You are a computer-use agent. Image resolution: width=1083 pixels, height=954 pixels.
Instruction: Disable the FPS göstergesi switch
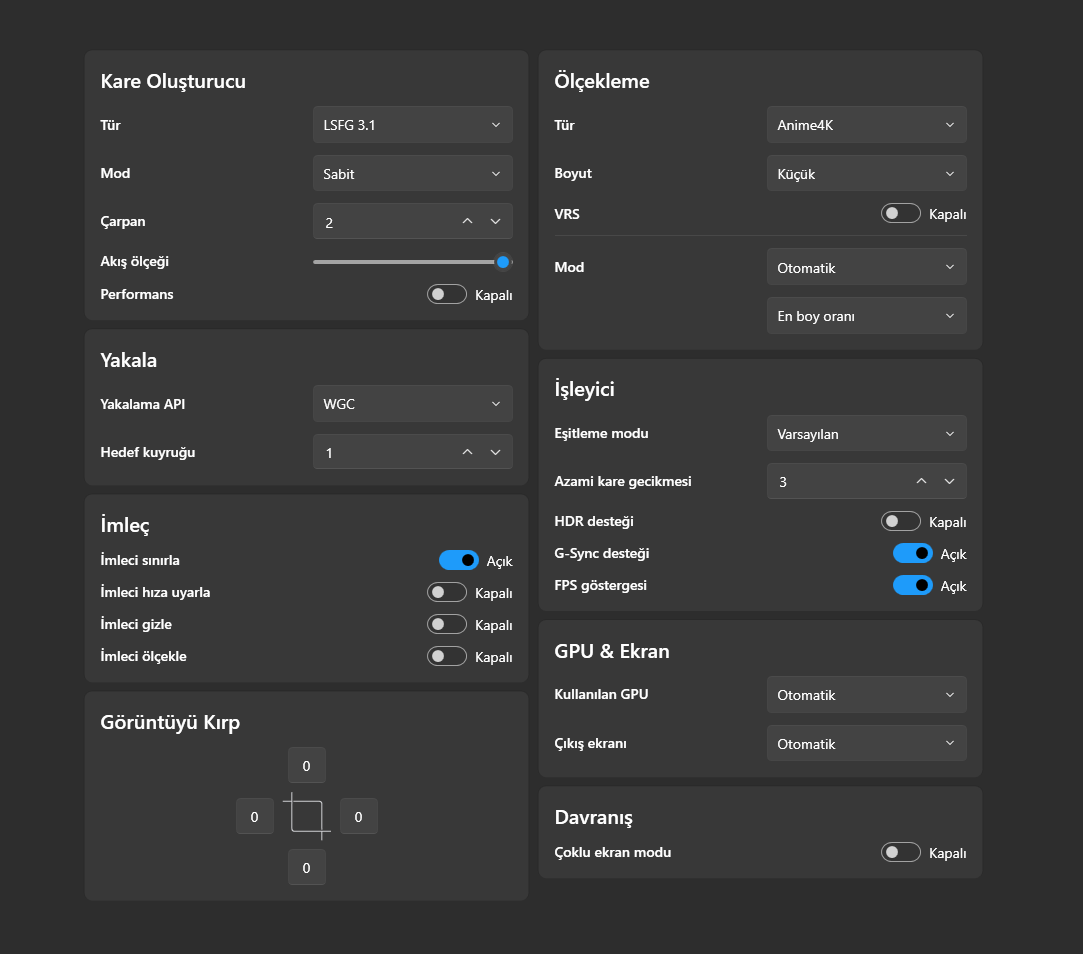pyautogui.click(x=913, y=585)
